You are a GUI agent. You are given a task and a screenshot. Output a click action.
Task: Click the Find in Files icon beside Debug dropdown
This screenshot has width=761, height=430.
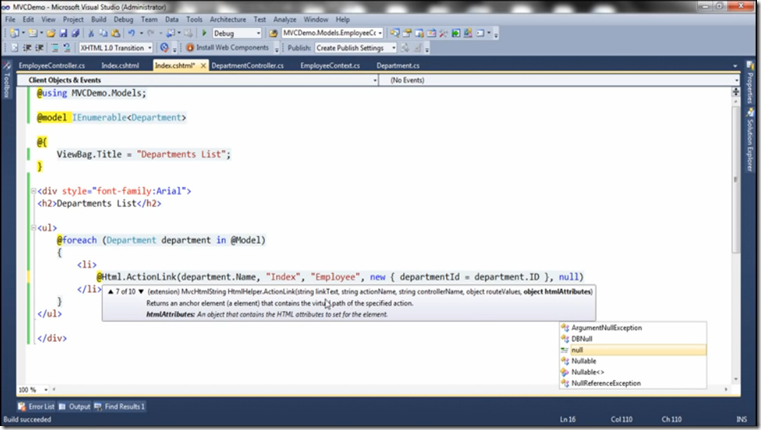point(273,33)
